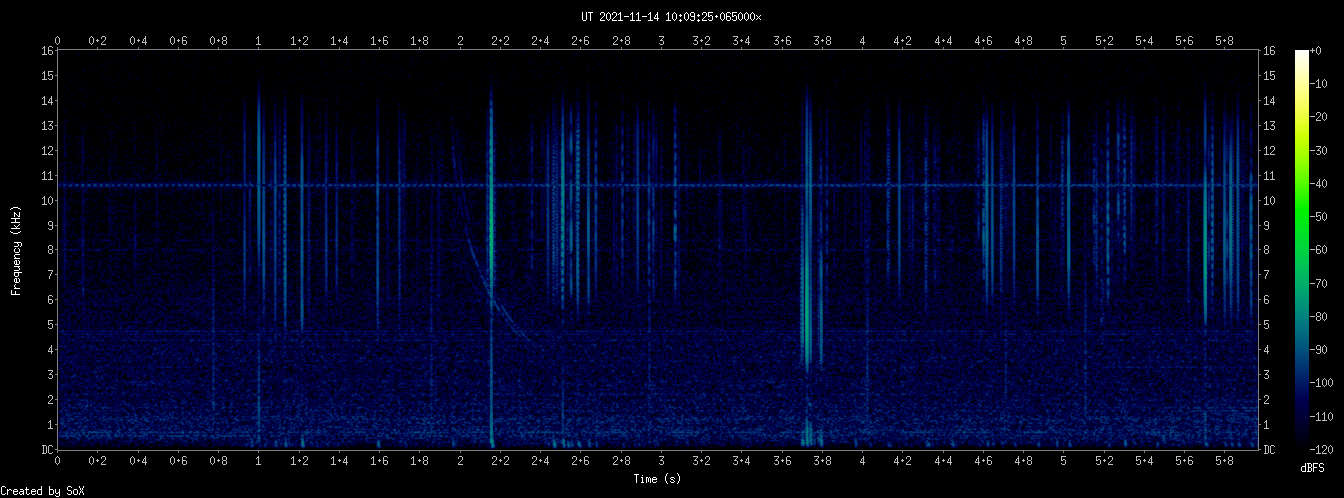Click 'DC' on the left frequency axis
Viewport: 1344px width, 498px height.
(x=47, y=450)
